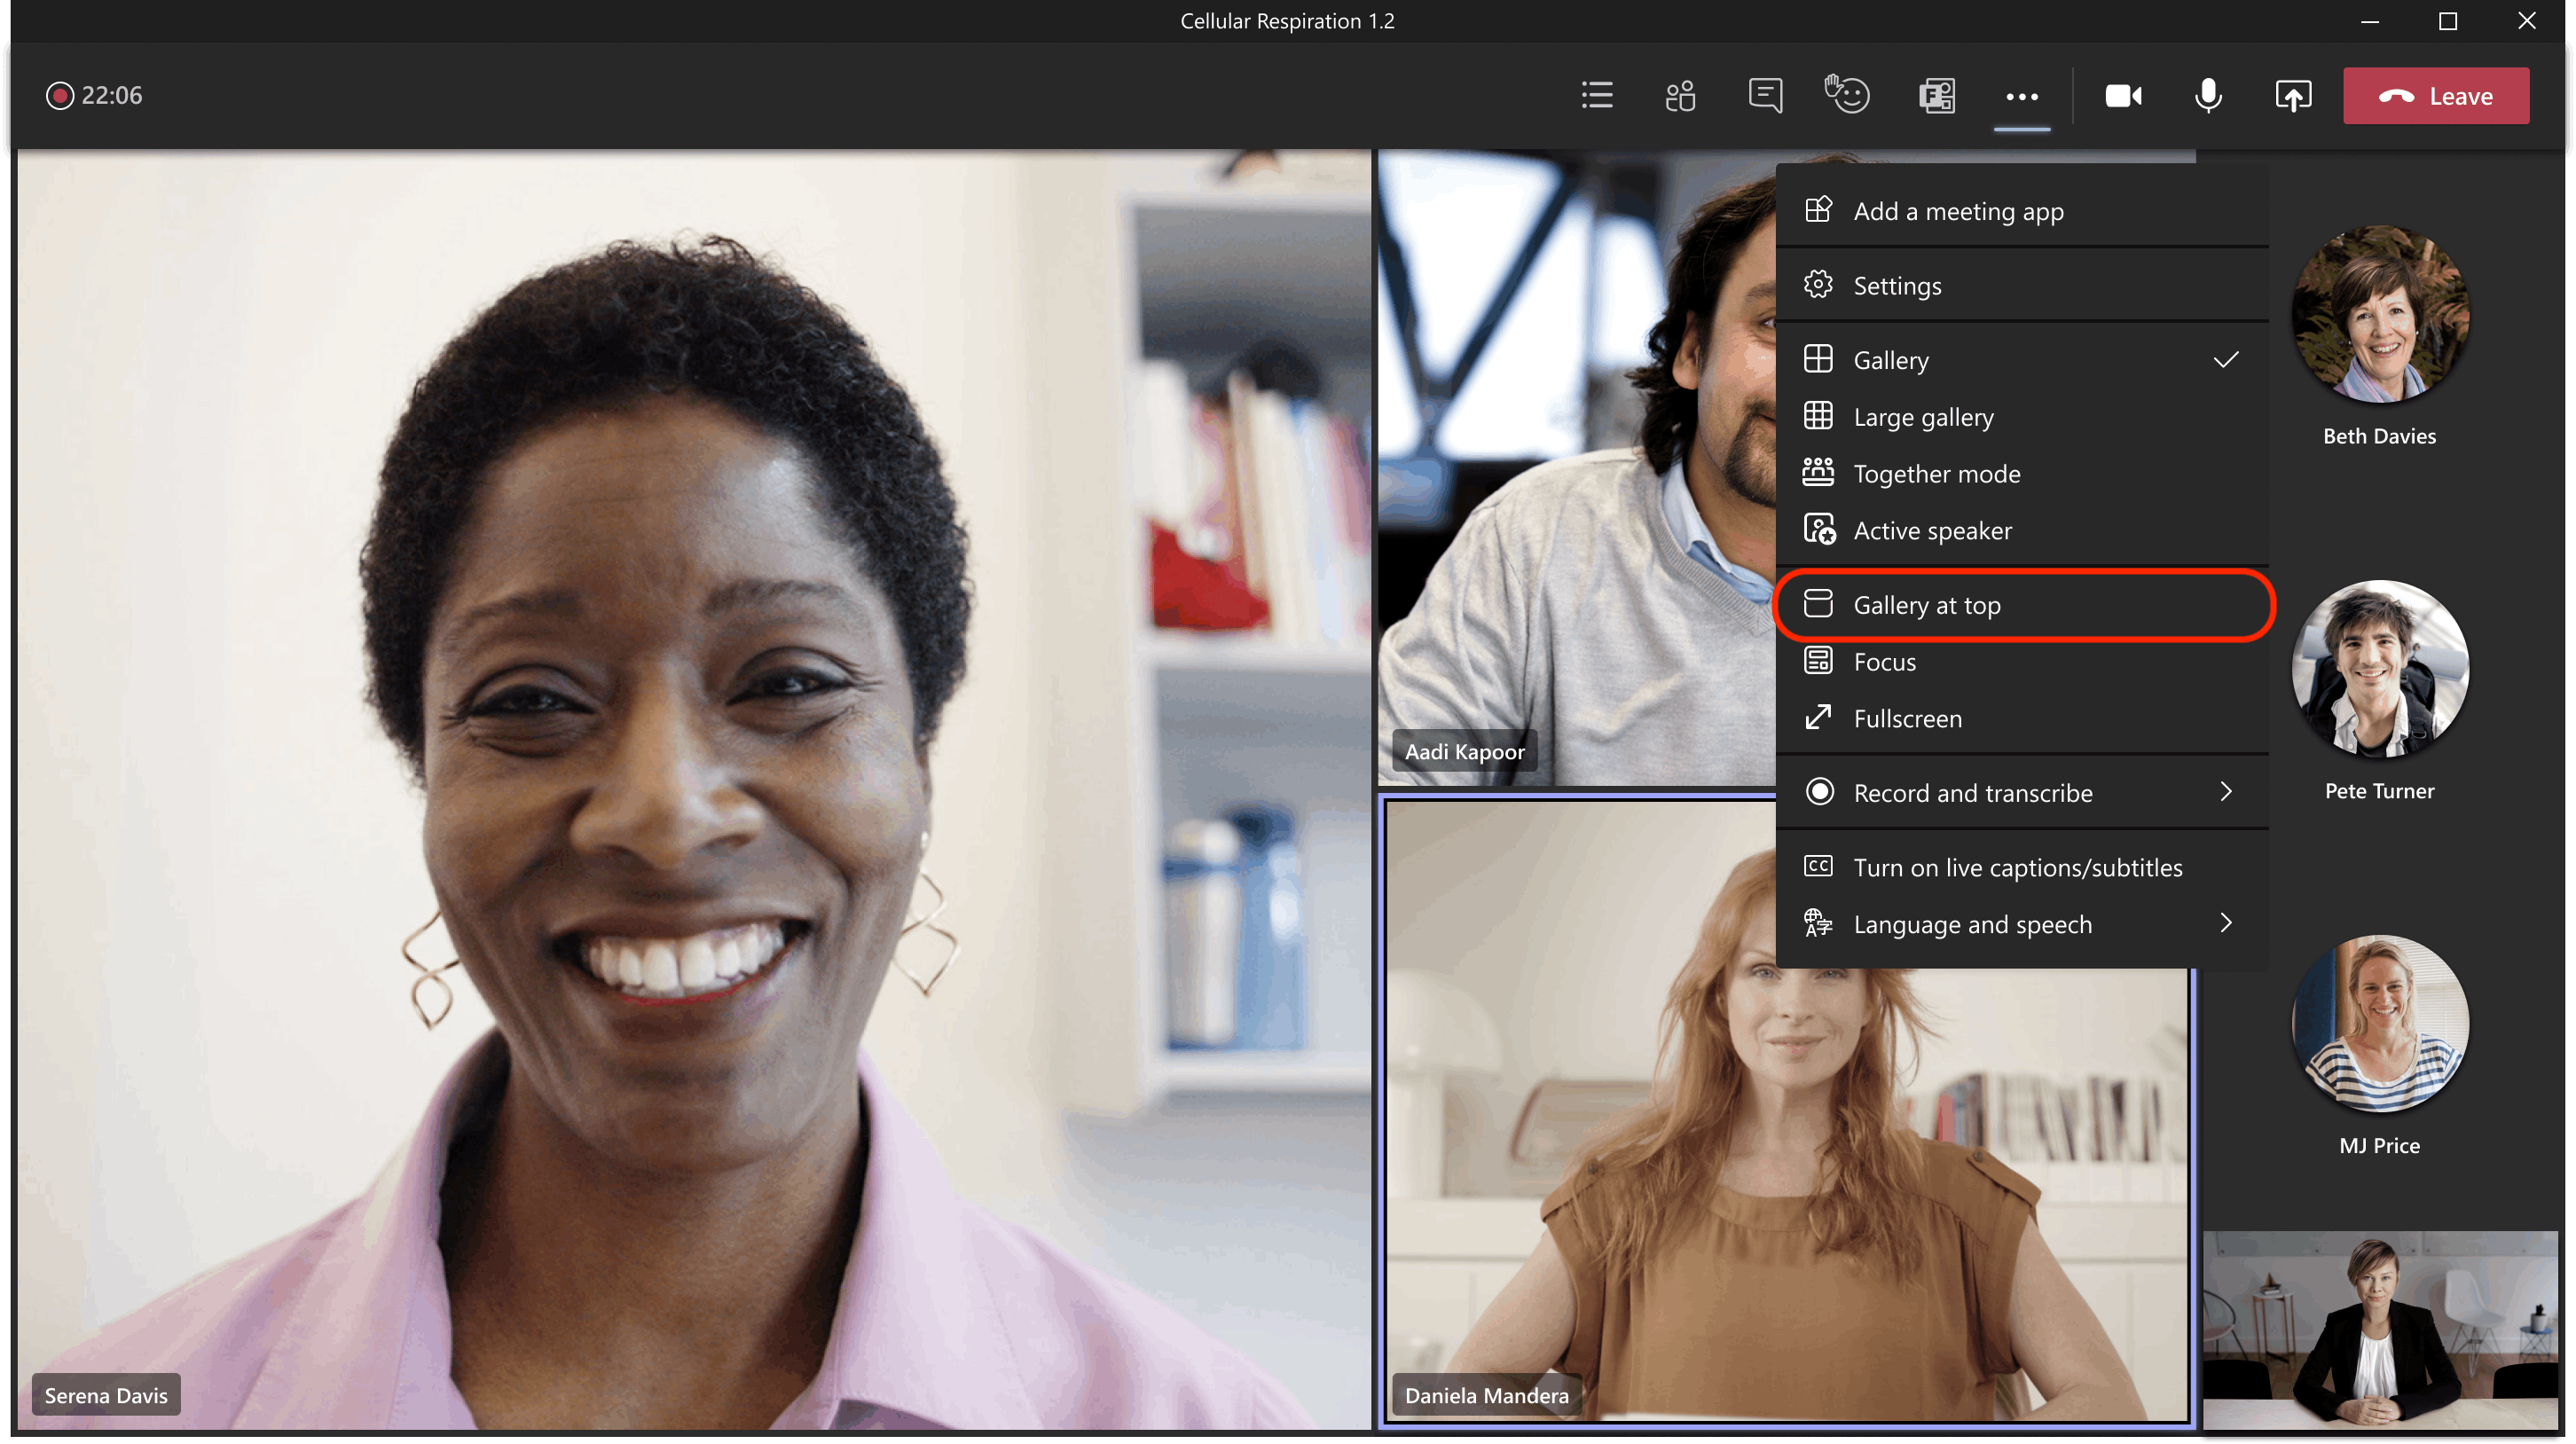Screen dimensions: 2576x1444
Task: Mute the microphone
Action: (x=2208, y=96)
